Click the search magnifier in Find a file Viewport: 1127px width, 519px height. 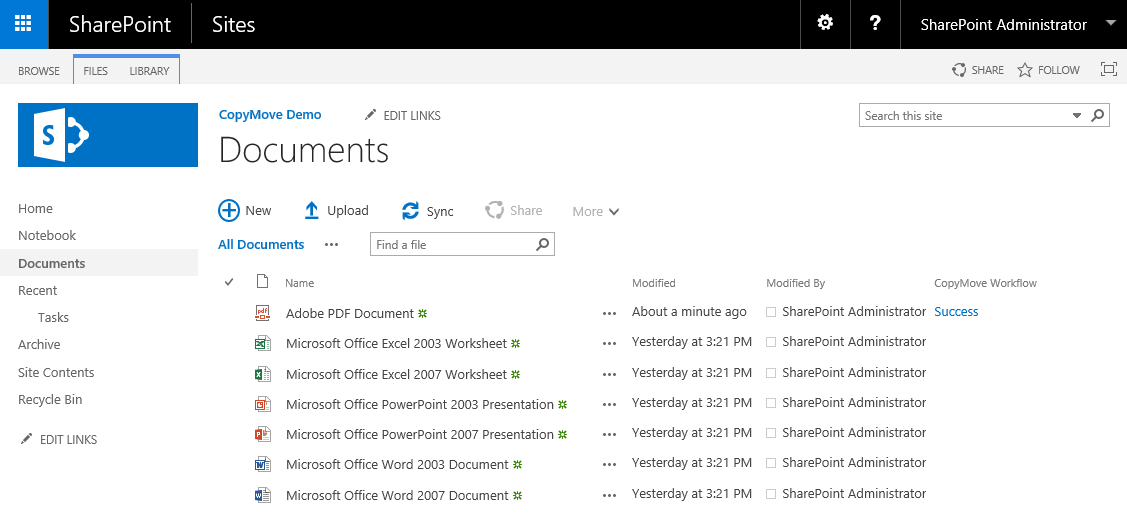tap(543, 244)
